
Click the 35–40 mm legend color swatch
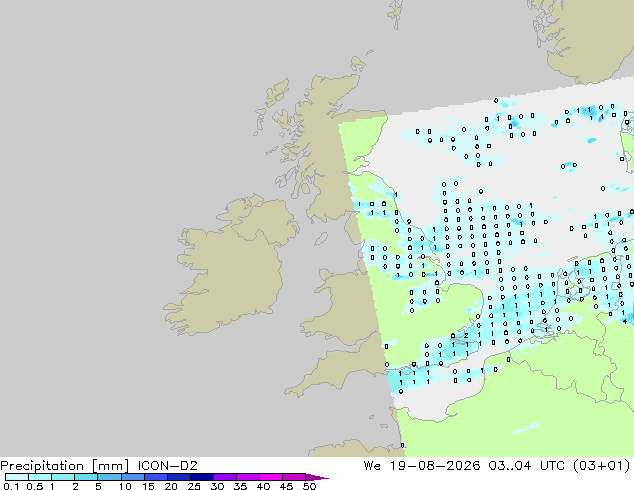[247, 477]
